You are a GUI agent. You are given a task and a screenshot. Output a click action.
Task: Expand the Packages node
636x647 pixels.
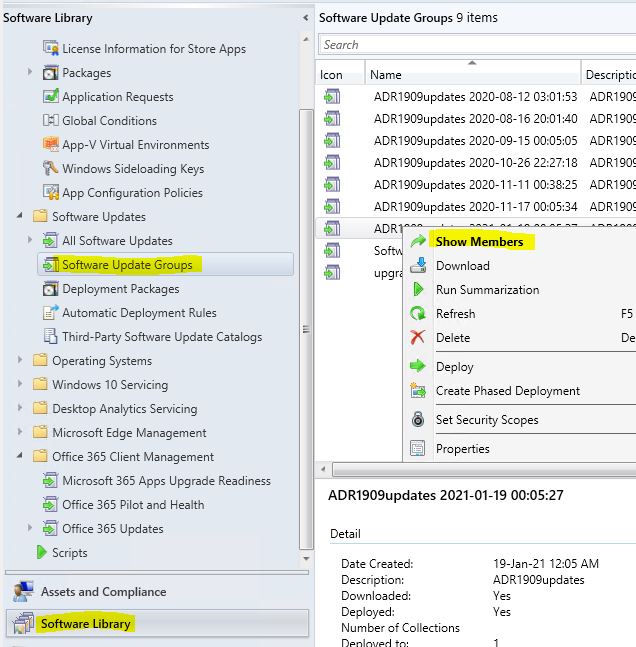[x=30, y=72]
